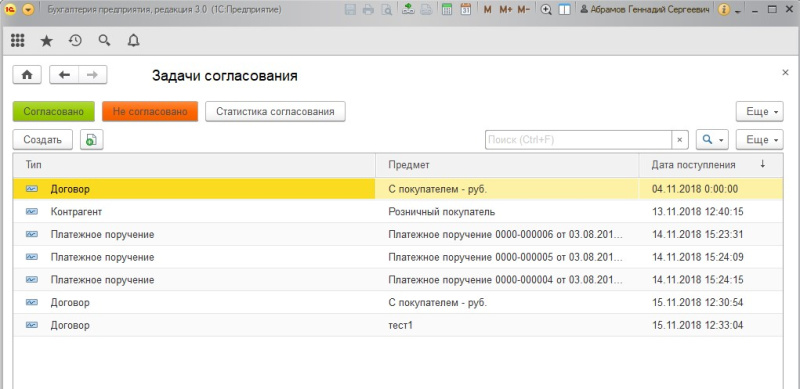The image size is (800, 389).
Task: Click date 15.11.2018 12:30:54
Action: tap(697, 303)
